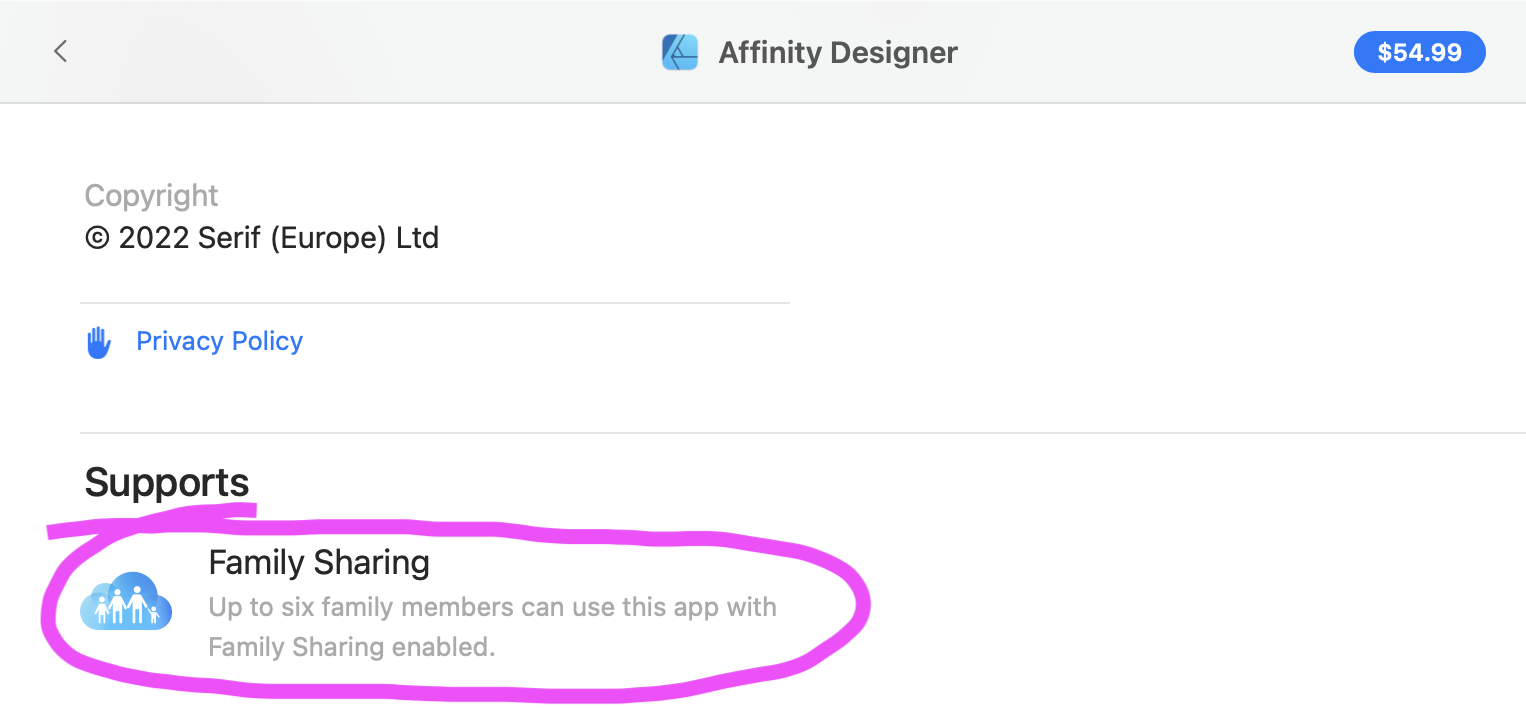This screenshot has height=708, width=1526.
Task: Click the 'Family Sharing enabled.' text line
Action: tap(351, 647)
